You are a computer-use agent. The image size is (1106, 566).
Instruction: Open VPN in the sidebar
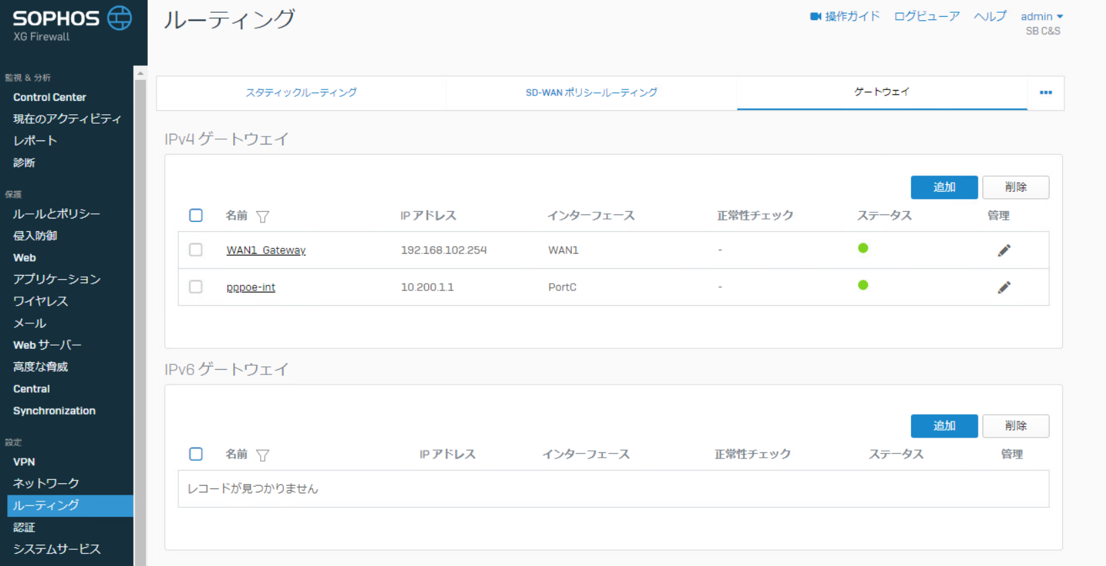(x=24, y=462)
